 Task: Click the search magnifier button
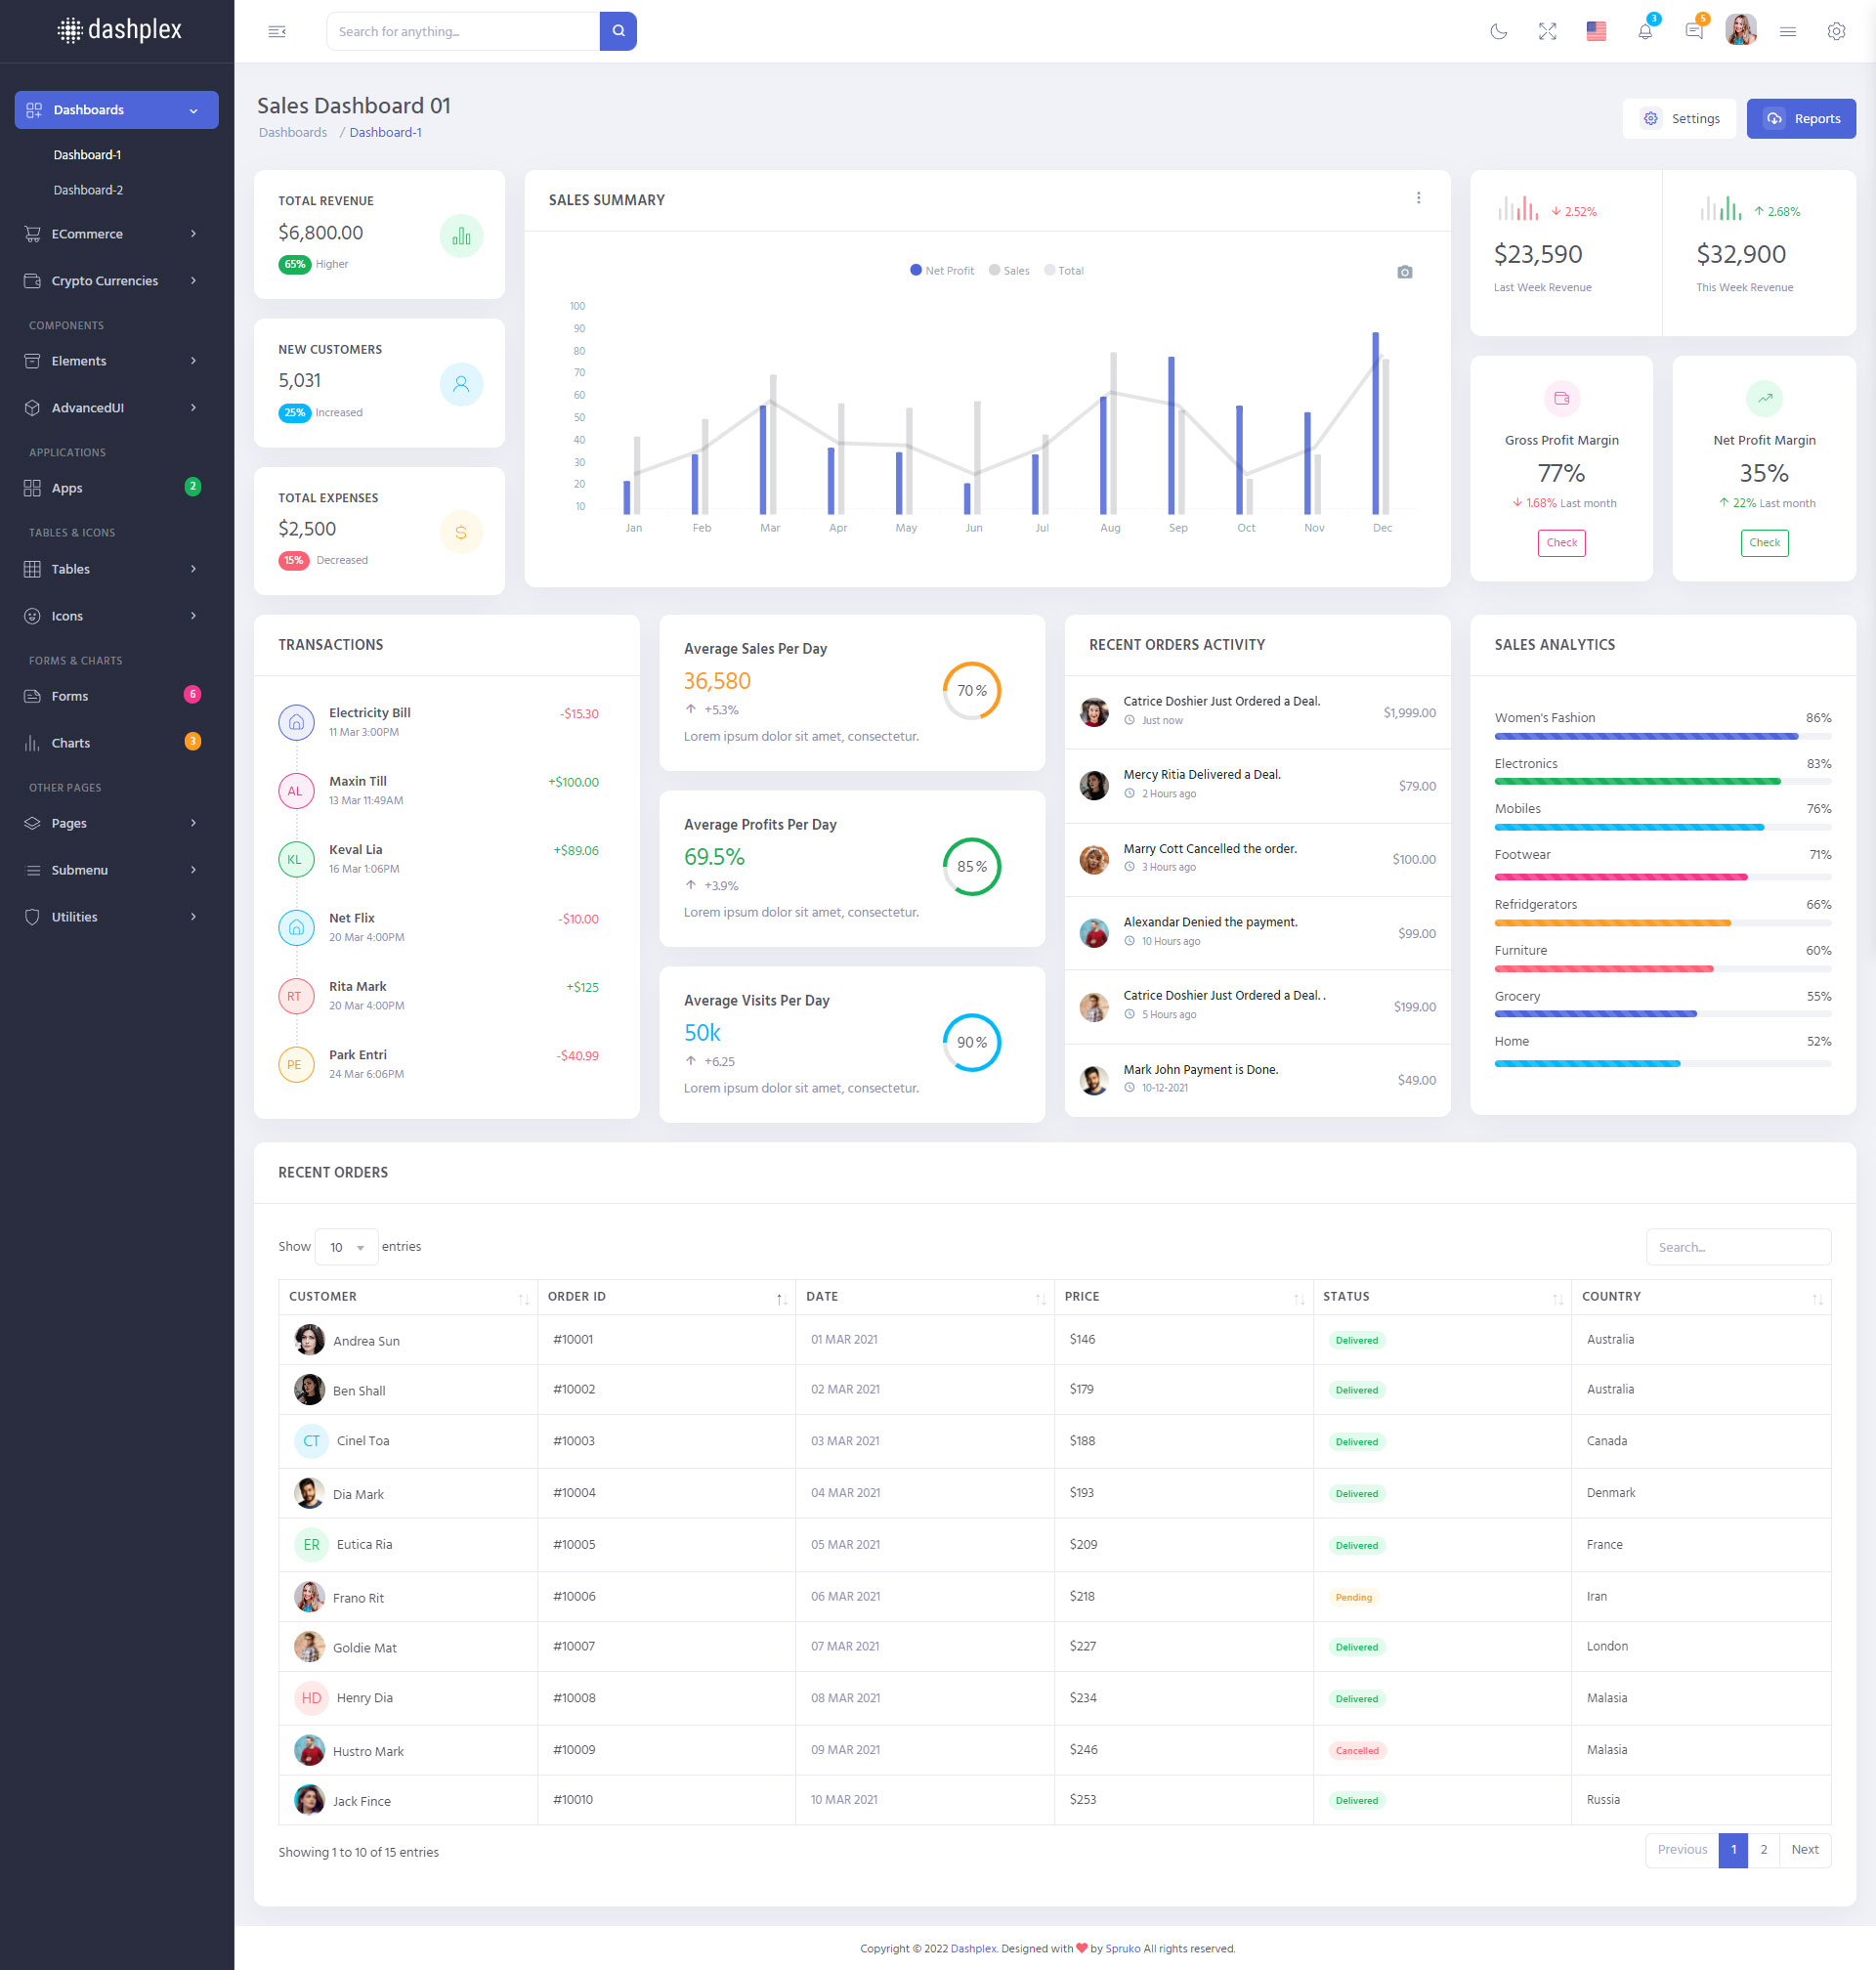618,31
